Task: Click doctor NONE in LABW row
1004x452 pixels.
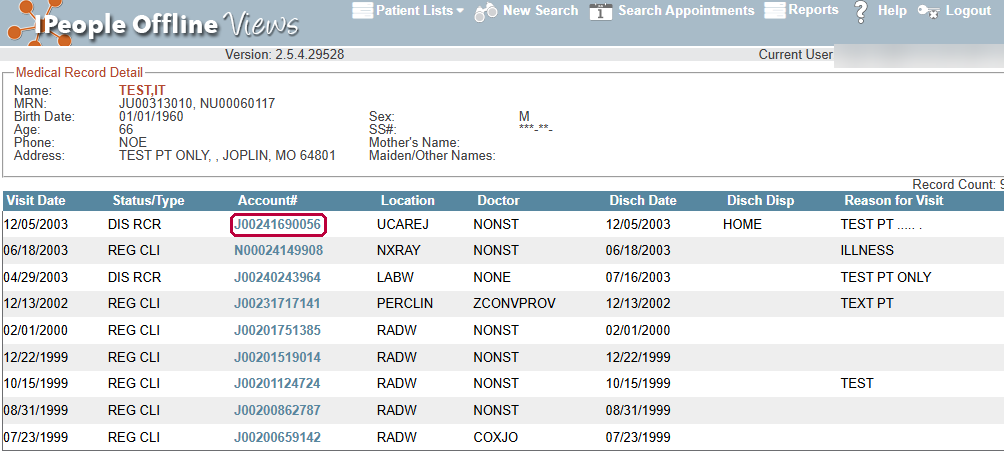Action: (492, 277)
